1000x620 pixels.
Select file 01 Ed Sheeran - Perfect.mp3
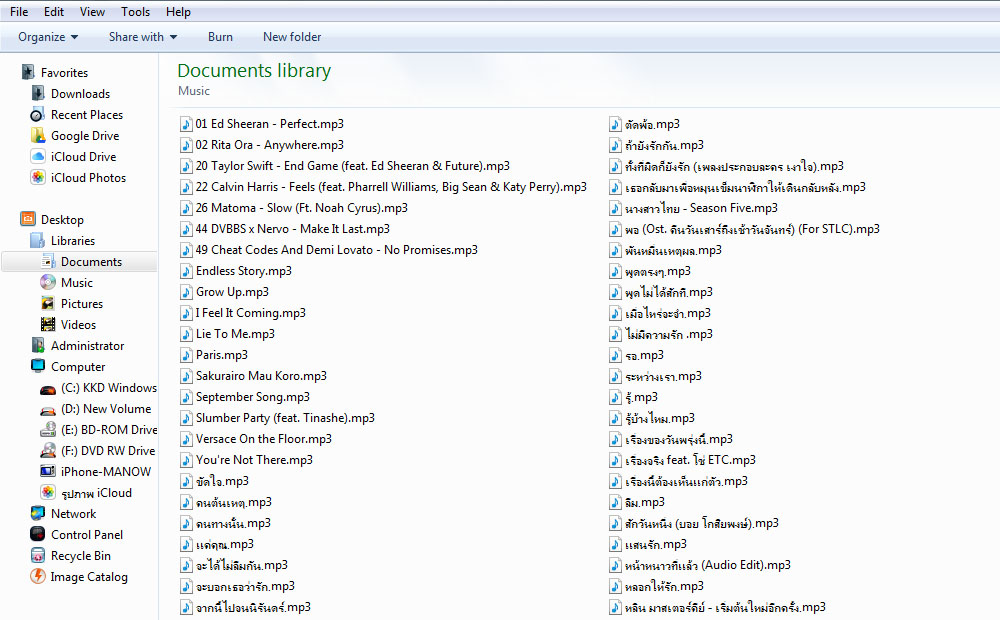coord(262,124)
